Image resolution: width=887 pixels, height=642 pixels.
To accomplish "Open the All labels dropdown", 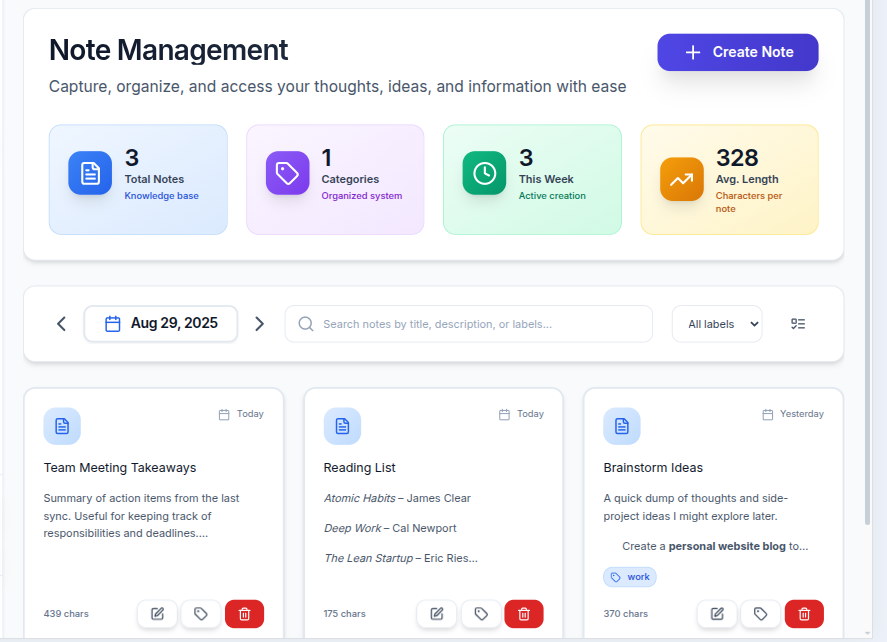I will coord(716,324).
